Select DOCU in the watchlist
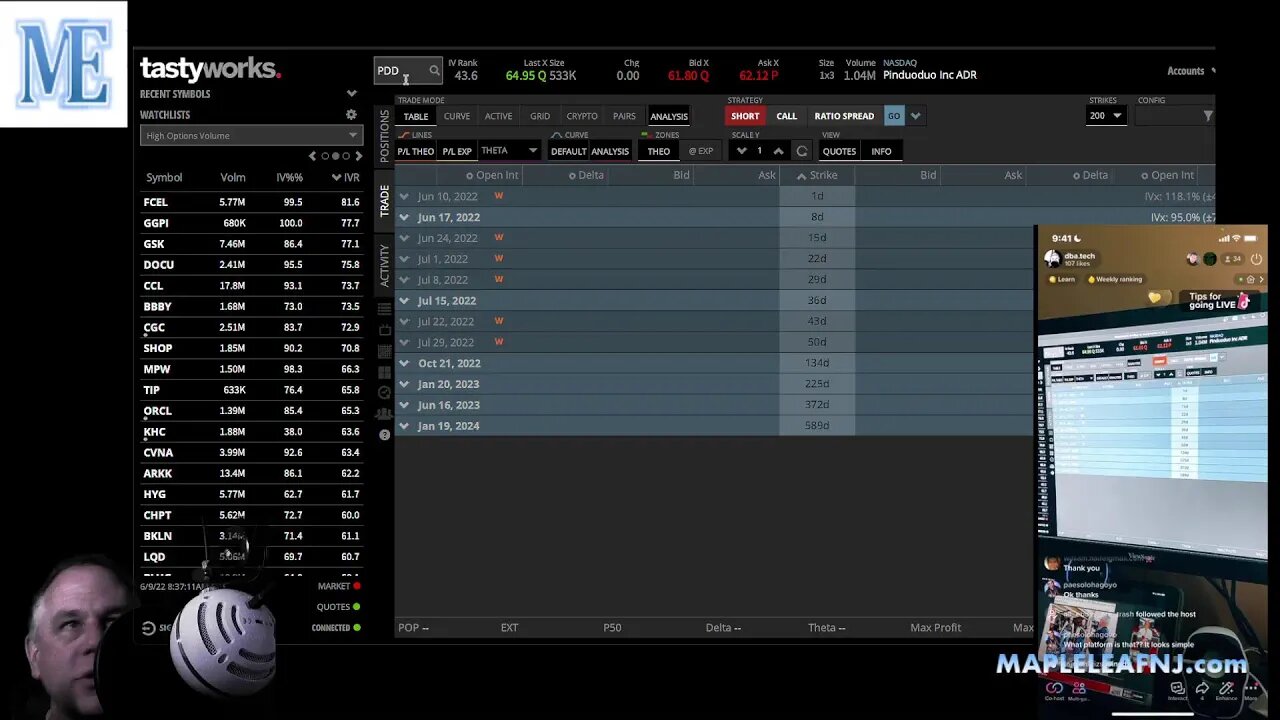The width and height of the screenshot is (1280, 720). (251, 265)
